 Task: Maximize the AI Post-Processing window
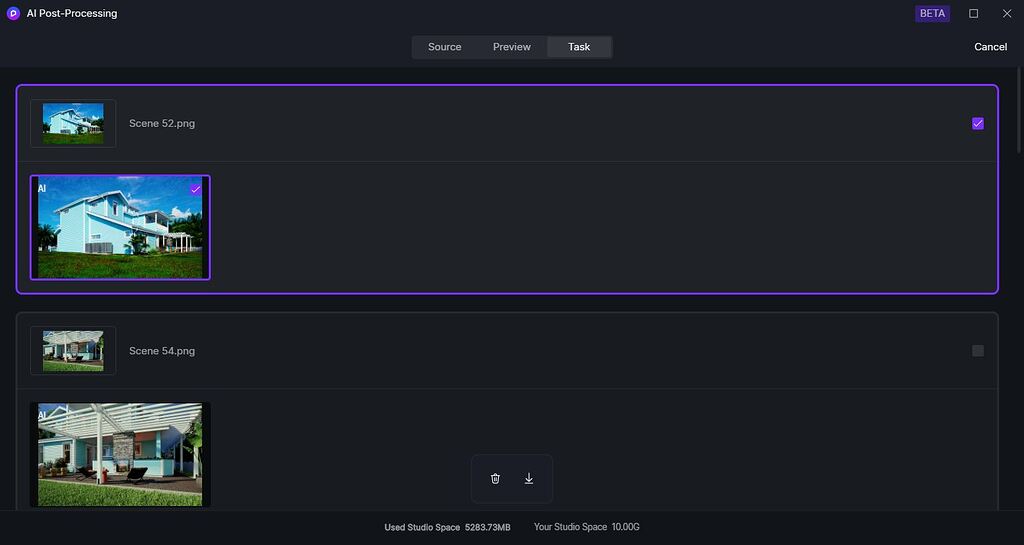coord(973,14)
